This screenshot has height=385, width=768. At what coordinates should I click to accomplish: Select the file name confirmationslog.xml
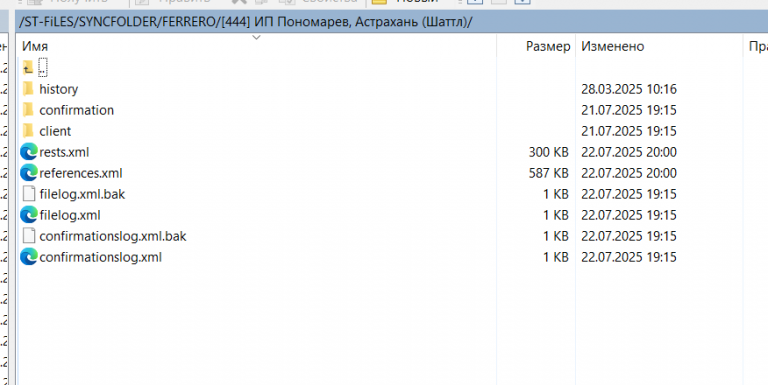pos(100,258)
